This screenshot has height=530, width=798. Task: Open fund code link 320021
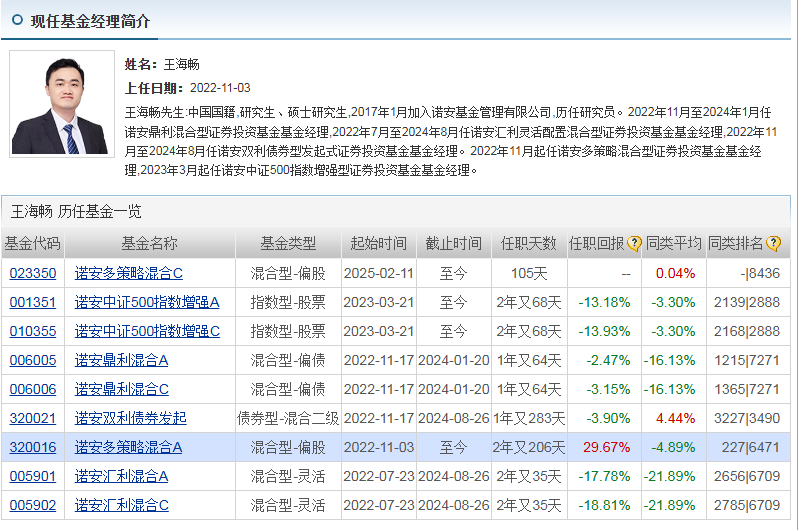tap(33, 419)
